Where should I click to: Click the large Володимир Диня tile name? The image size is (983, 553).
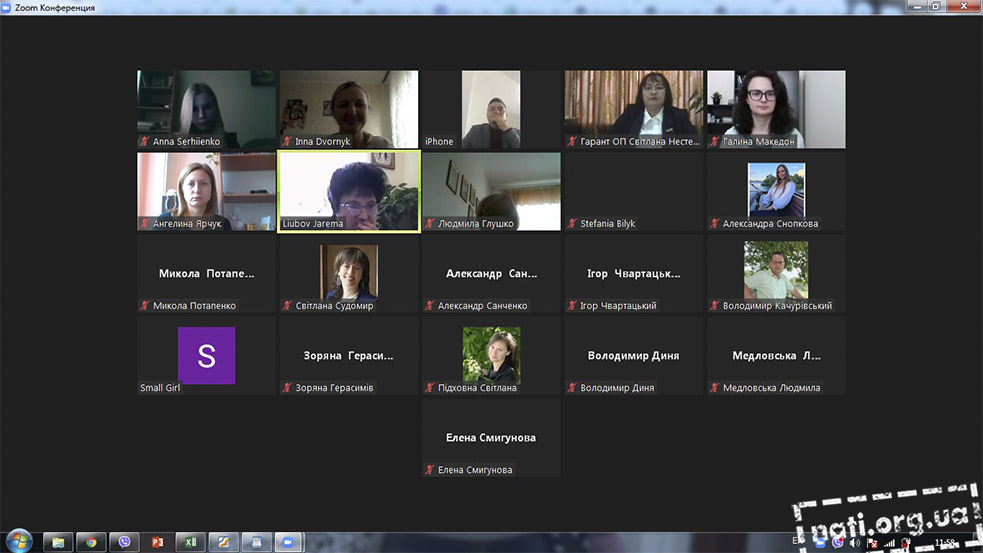point(633,356)
